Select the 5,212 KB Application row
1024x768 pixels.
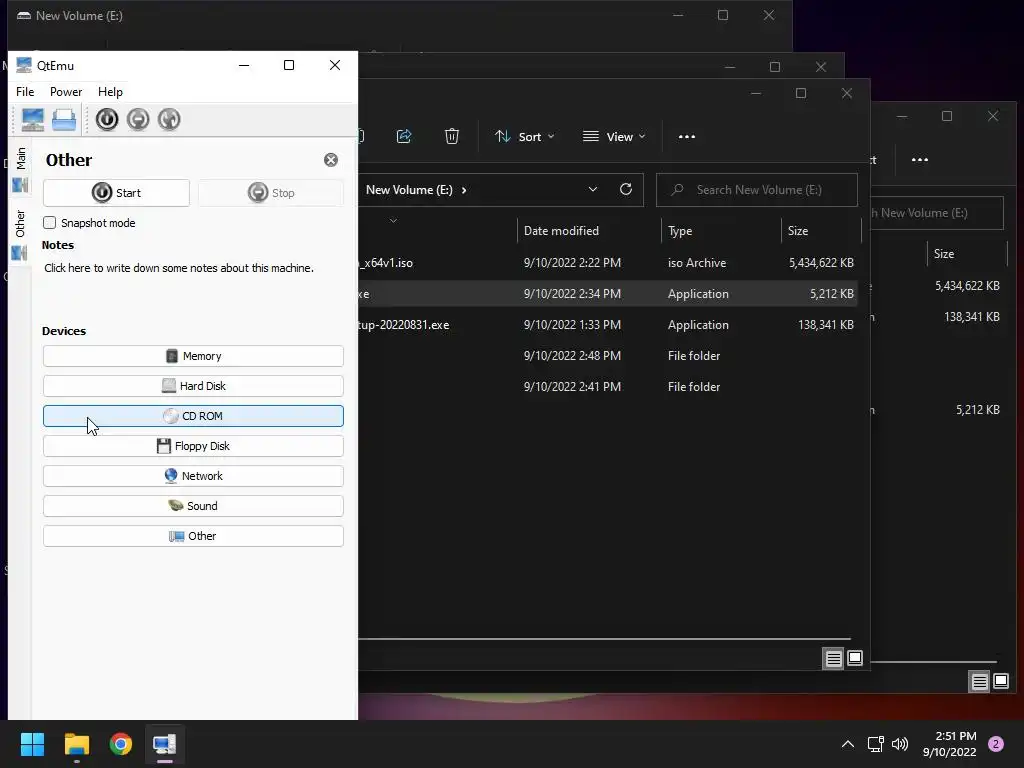[x=608, y=294]
